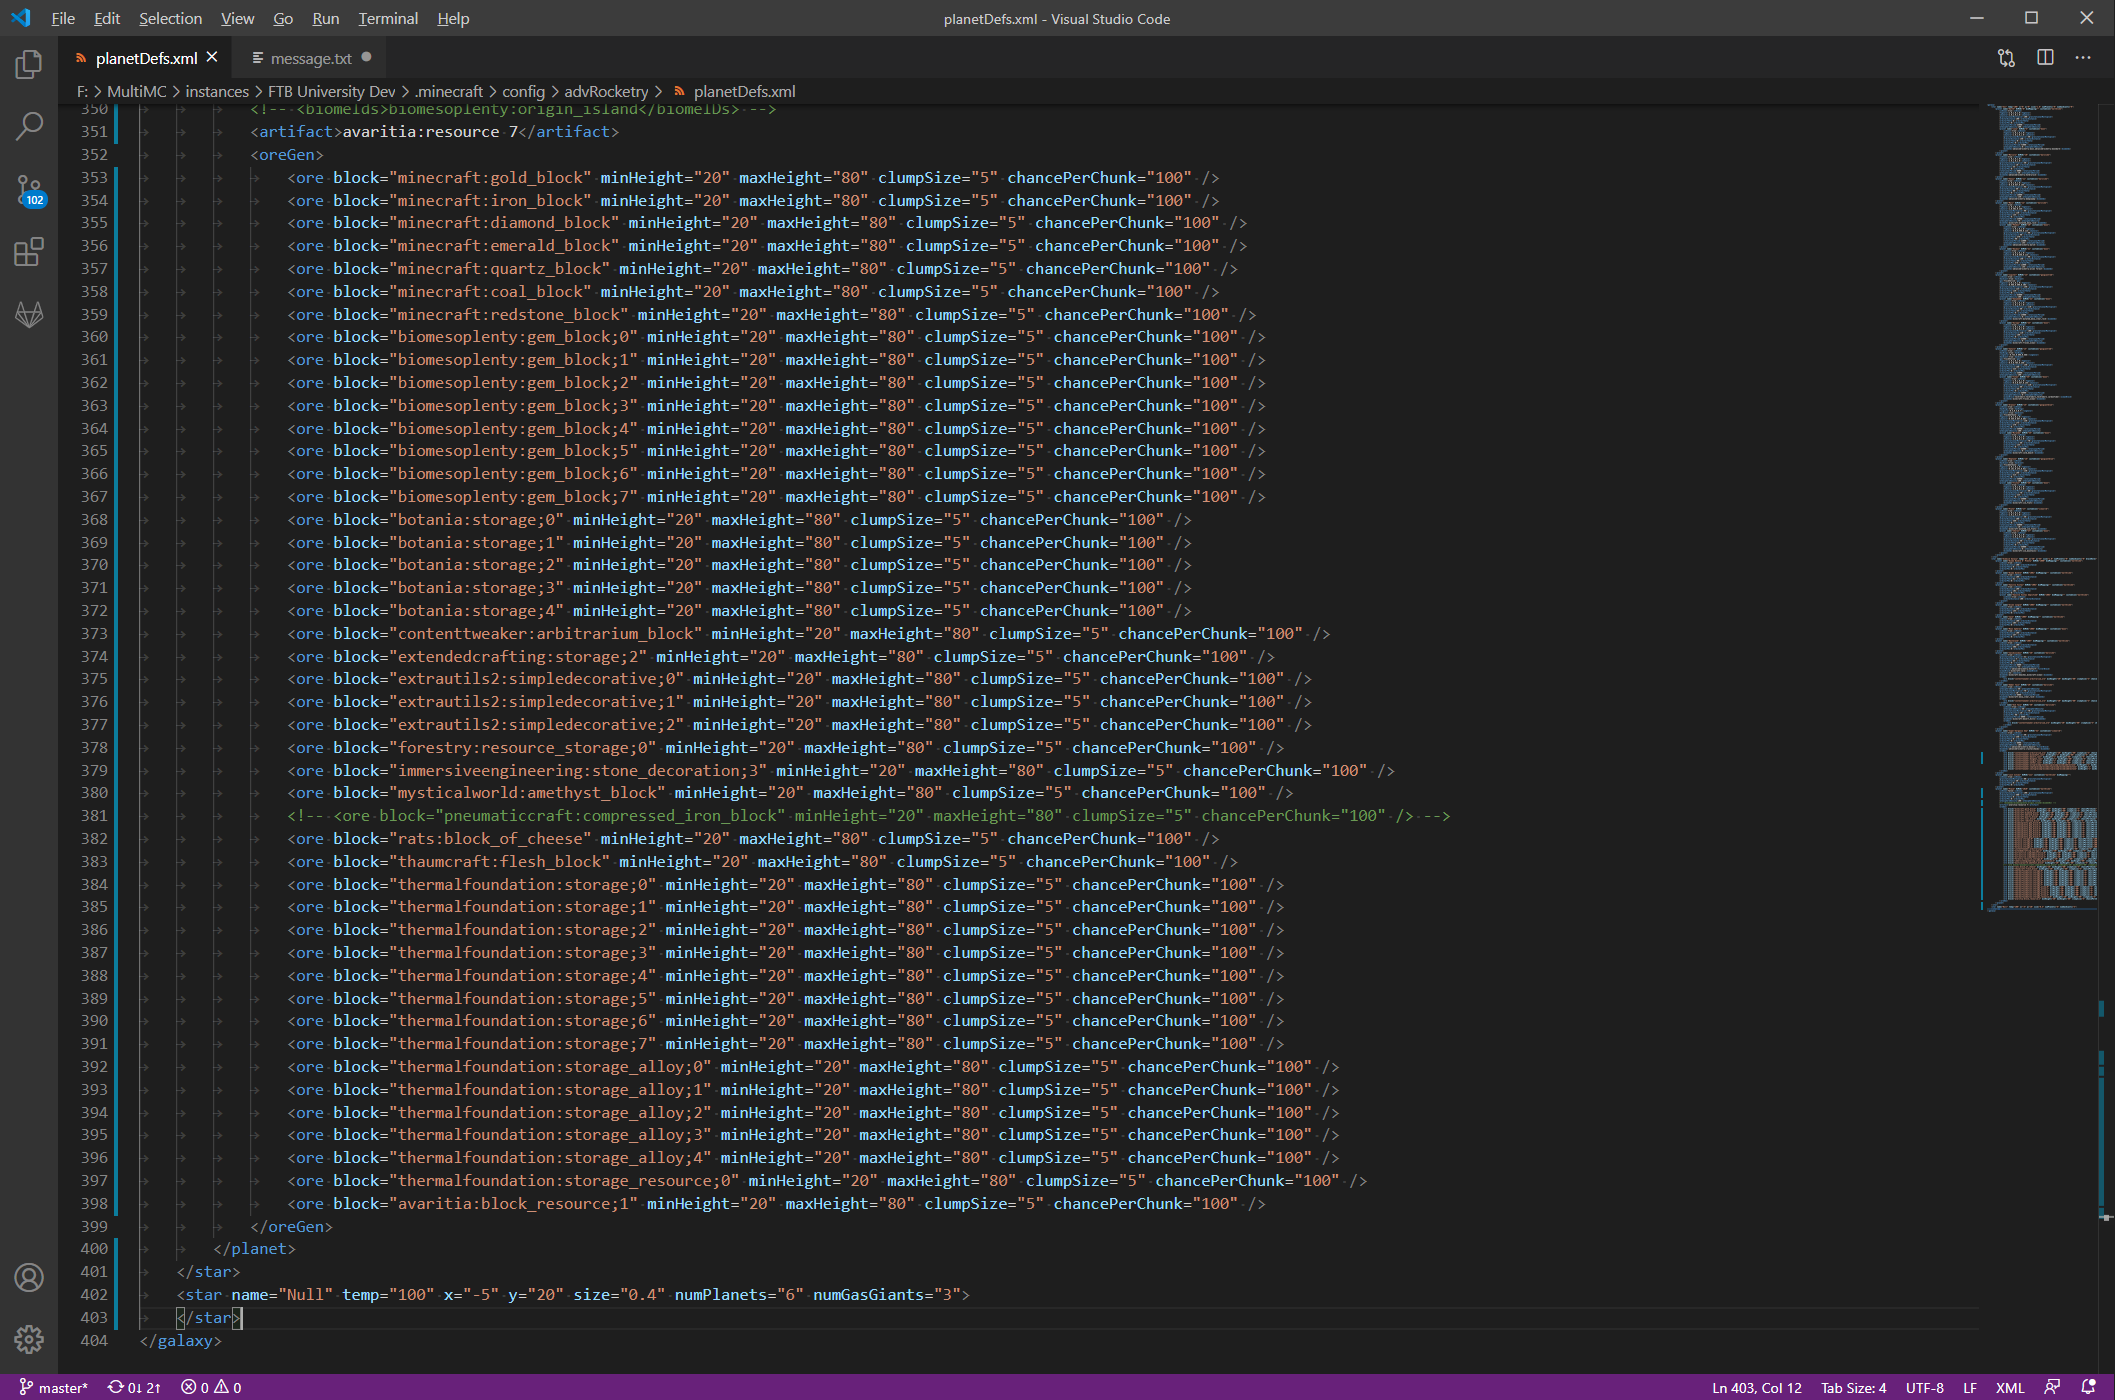Open the Explorer view in activity bar
Image resolution: width=2115 pixels, height=1400 pixels.
[29, 65]
